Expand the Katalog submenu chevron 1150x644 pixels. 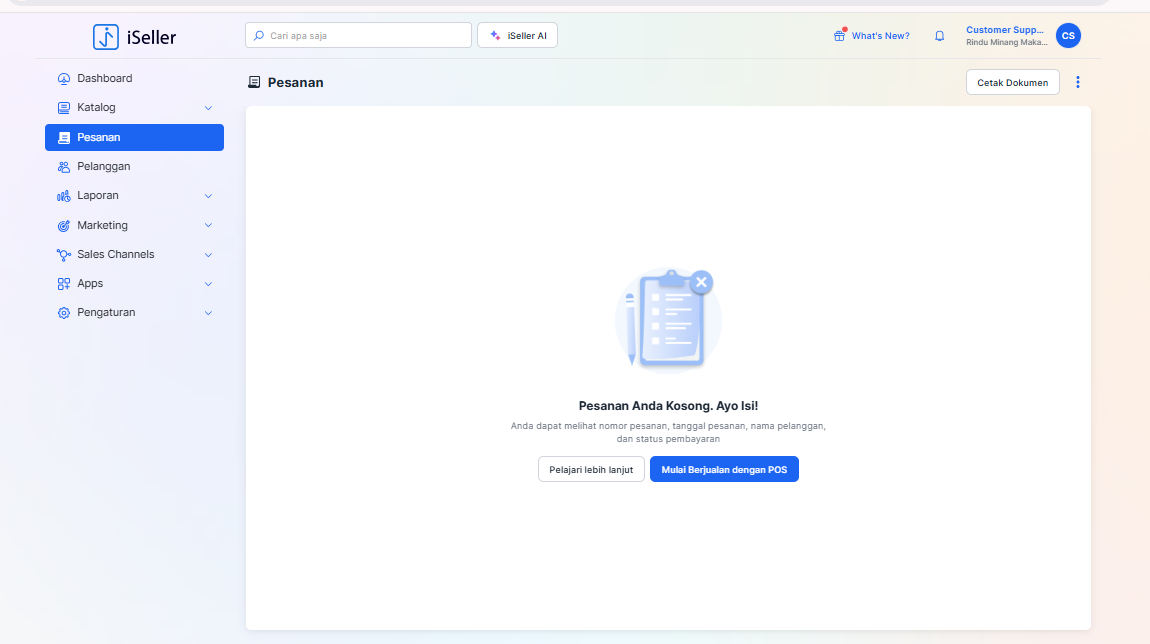point(208,108)
